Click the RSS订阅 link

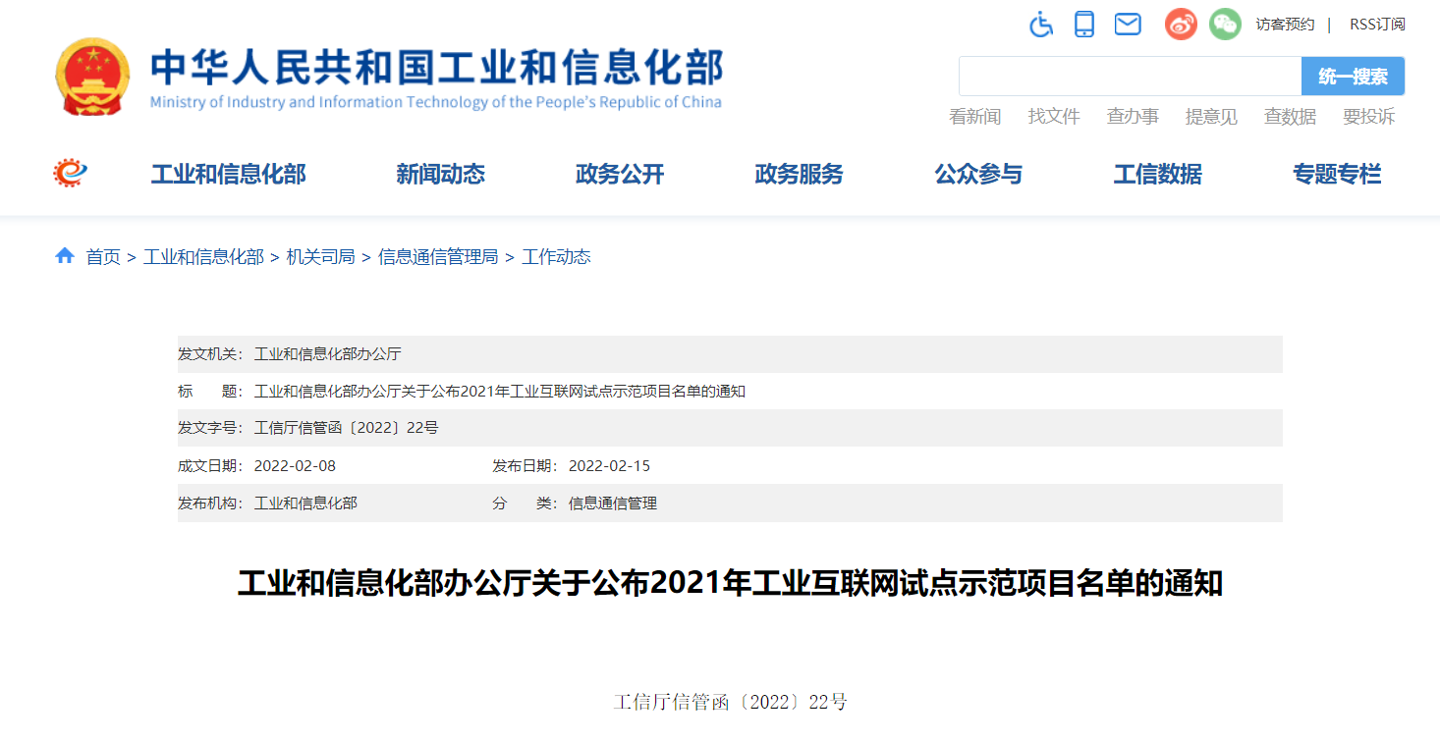[1377, 24]
